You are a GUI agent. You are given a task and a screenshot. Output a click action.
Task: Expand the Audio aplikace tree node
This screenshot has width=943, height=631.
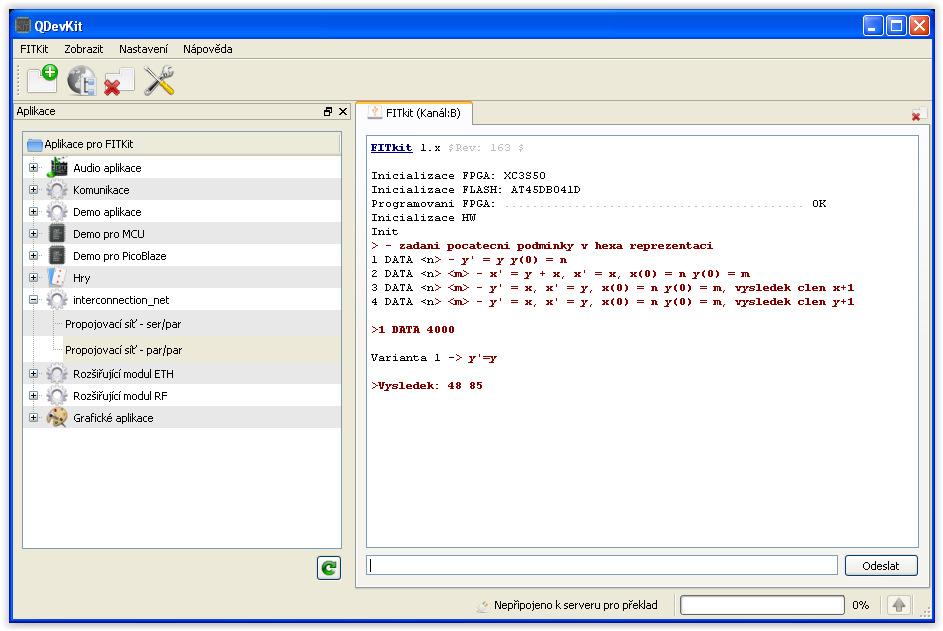(x=34, y=168)
